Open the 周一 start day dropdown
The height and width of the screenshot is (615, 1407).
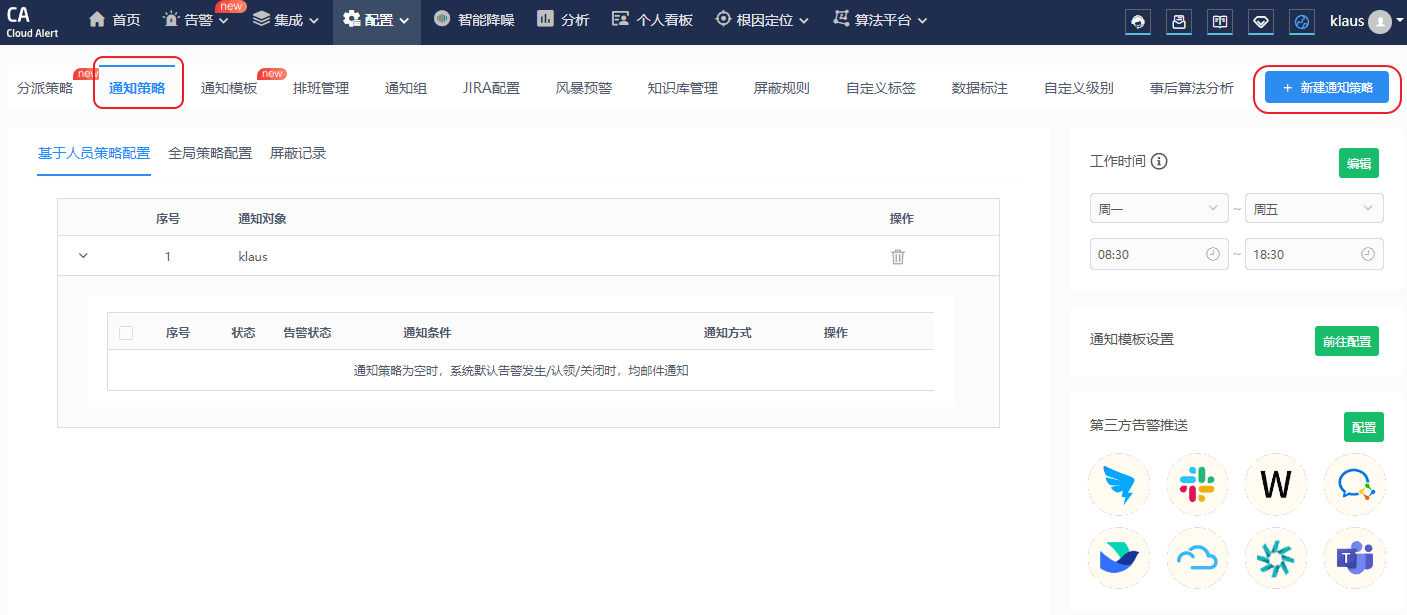pyautogui.click(x=1159, y=209)
